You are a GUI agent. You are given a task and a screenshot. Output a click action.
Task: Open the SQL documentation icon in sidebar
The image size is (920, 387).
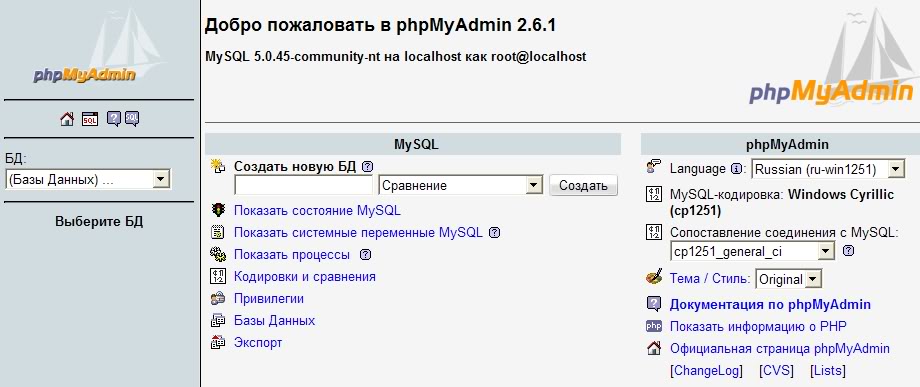(132, 119)
